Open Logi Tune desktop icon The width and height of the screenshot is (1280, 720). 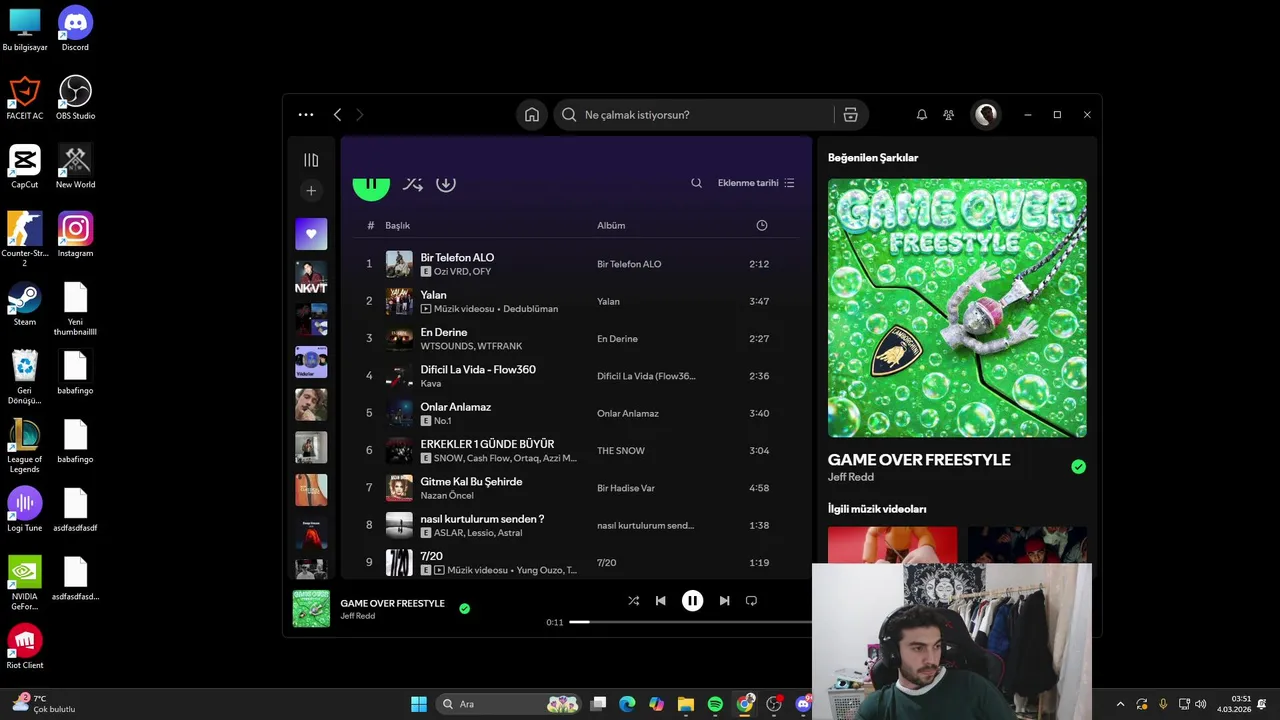[25, 510]
